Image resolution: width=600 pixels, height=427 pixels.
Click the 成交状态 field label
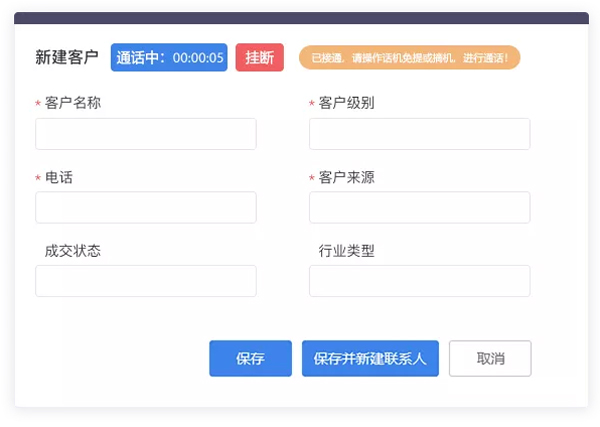coord(73,251)
